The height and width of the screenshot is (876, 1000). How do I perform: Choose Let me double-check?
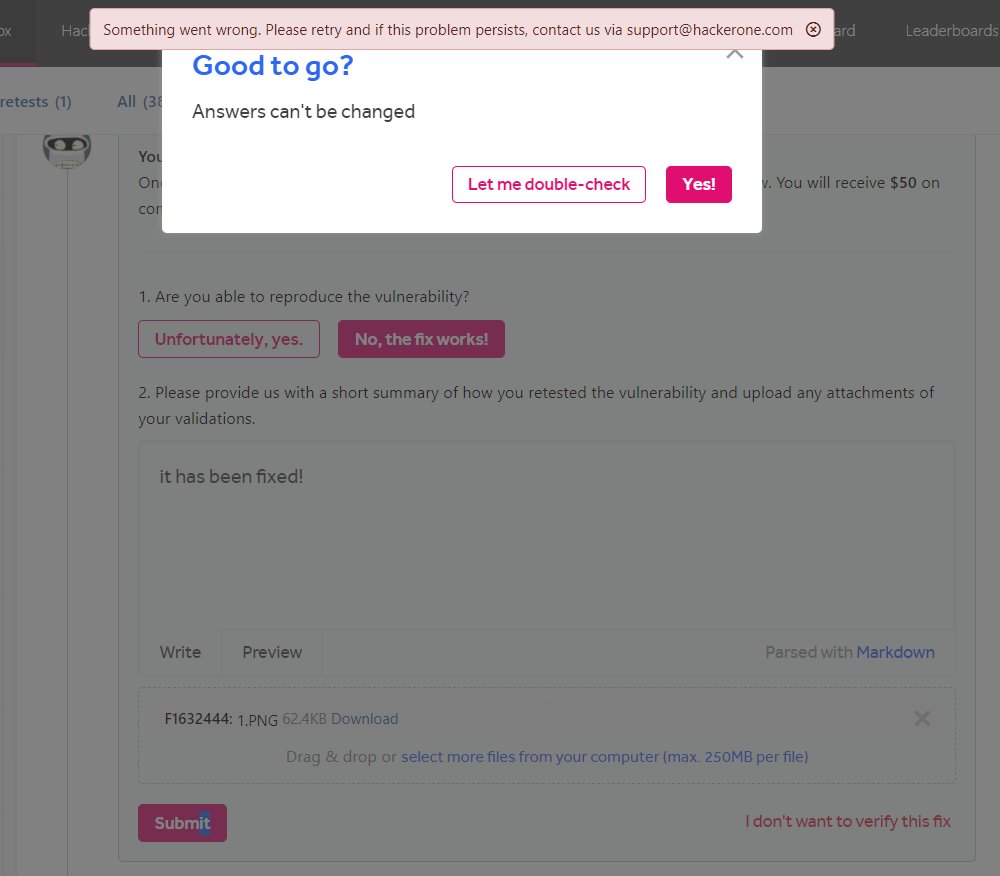(x=548, y=184)
